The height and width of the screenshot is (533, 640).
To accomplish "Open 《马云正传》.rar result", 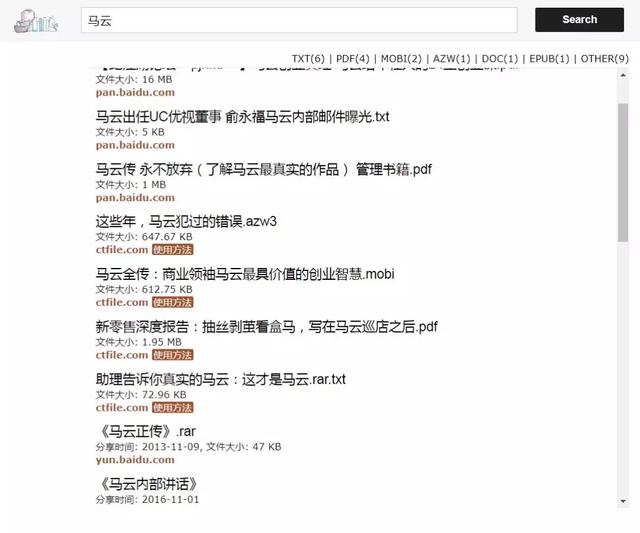I will click(x=147, y=431).
